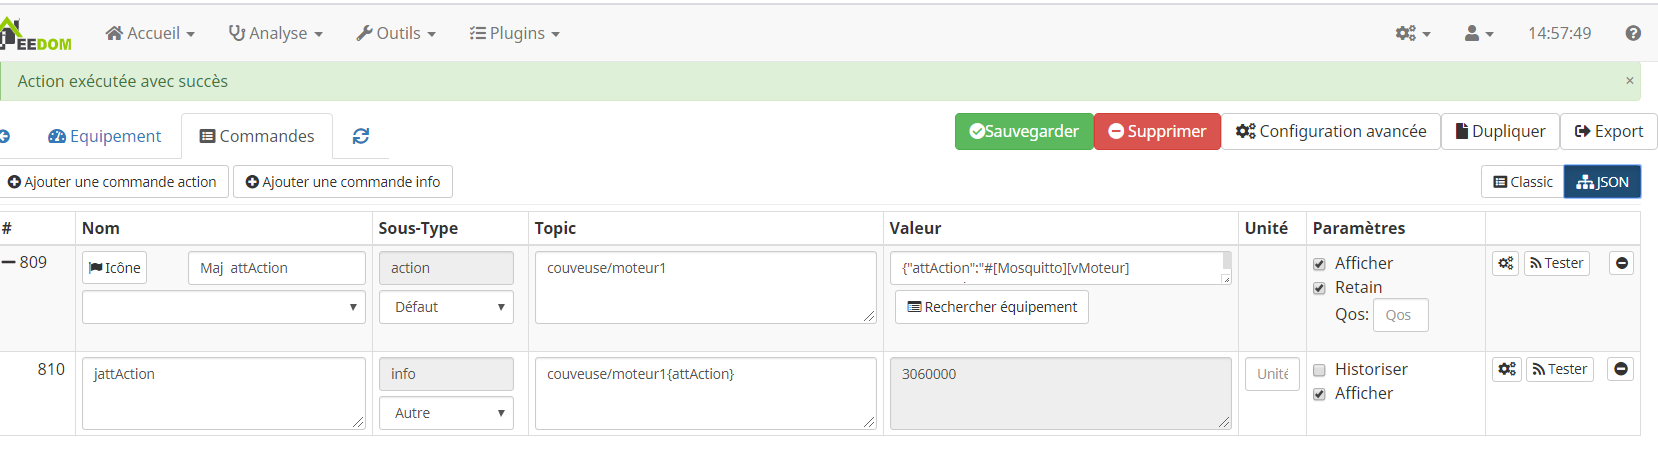The height and width of the screenshot is (452, 1658).
Task: Click Rechercher équipement button
Action: [992, 307]
